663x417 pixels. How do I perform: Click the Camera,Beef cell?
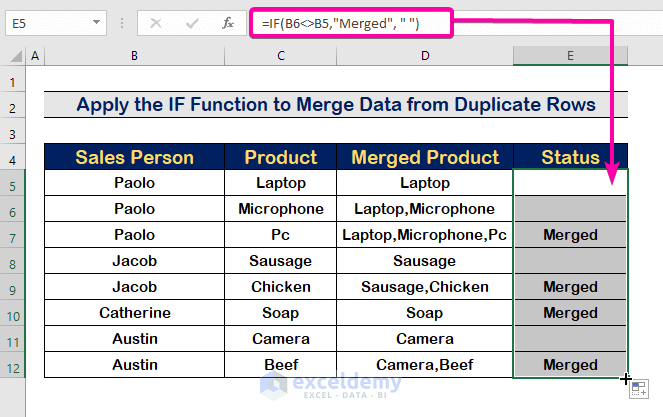pyautogui.click(x=425, y=365)
